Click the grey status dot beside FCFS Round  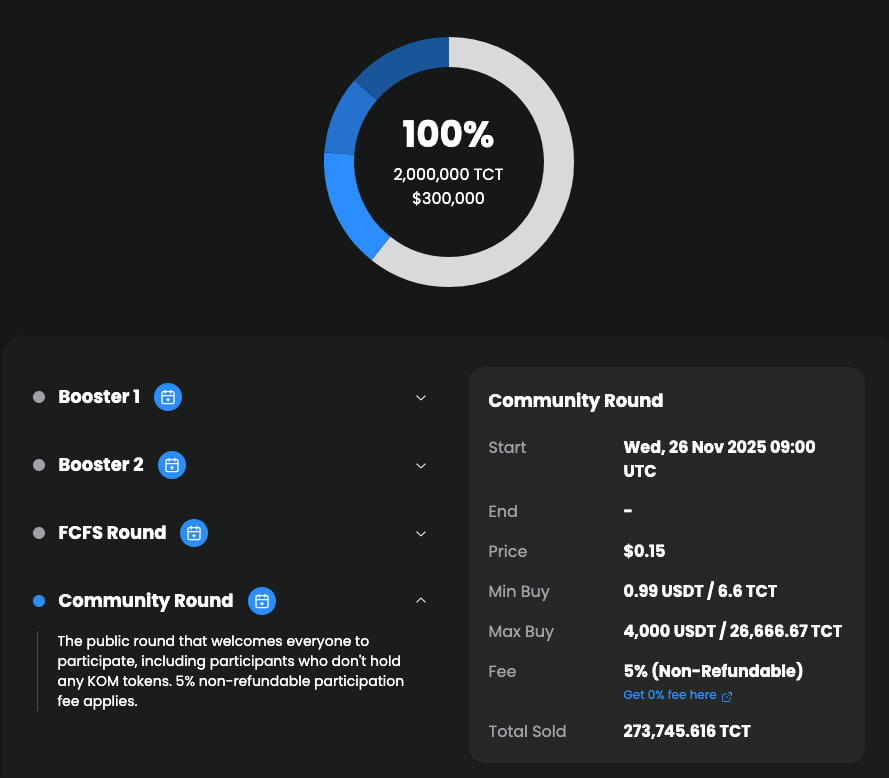pyautogui.click(x=39, y=533)
